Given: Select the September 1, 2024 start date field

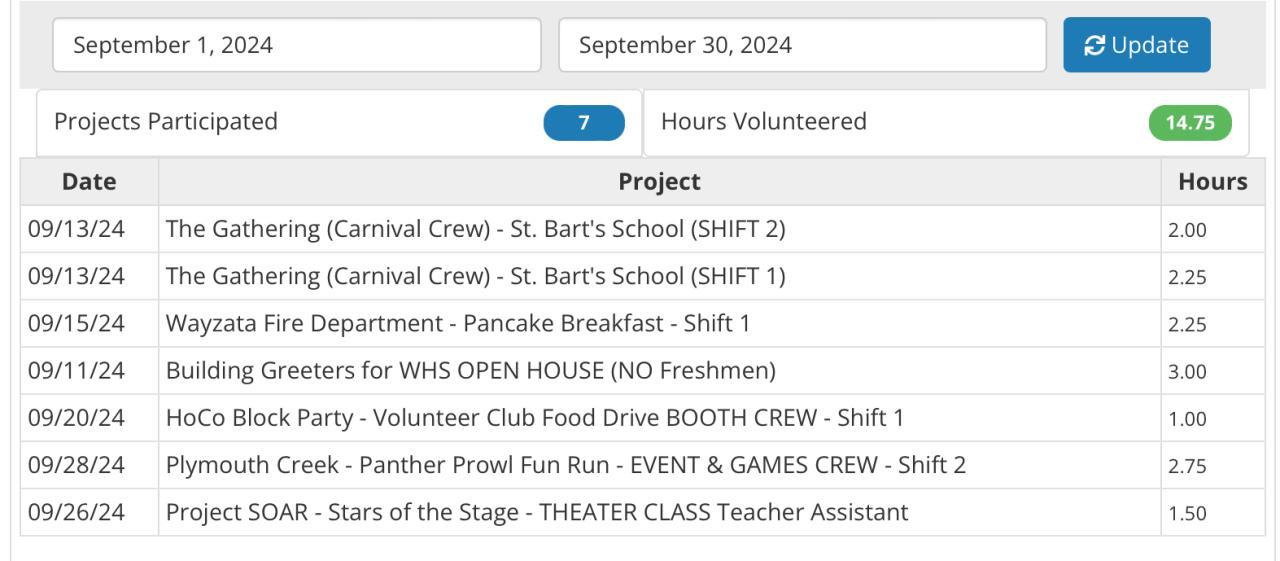Looking at the screenshot, I should 296,45.
